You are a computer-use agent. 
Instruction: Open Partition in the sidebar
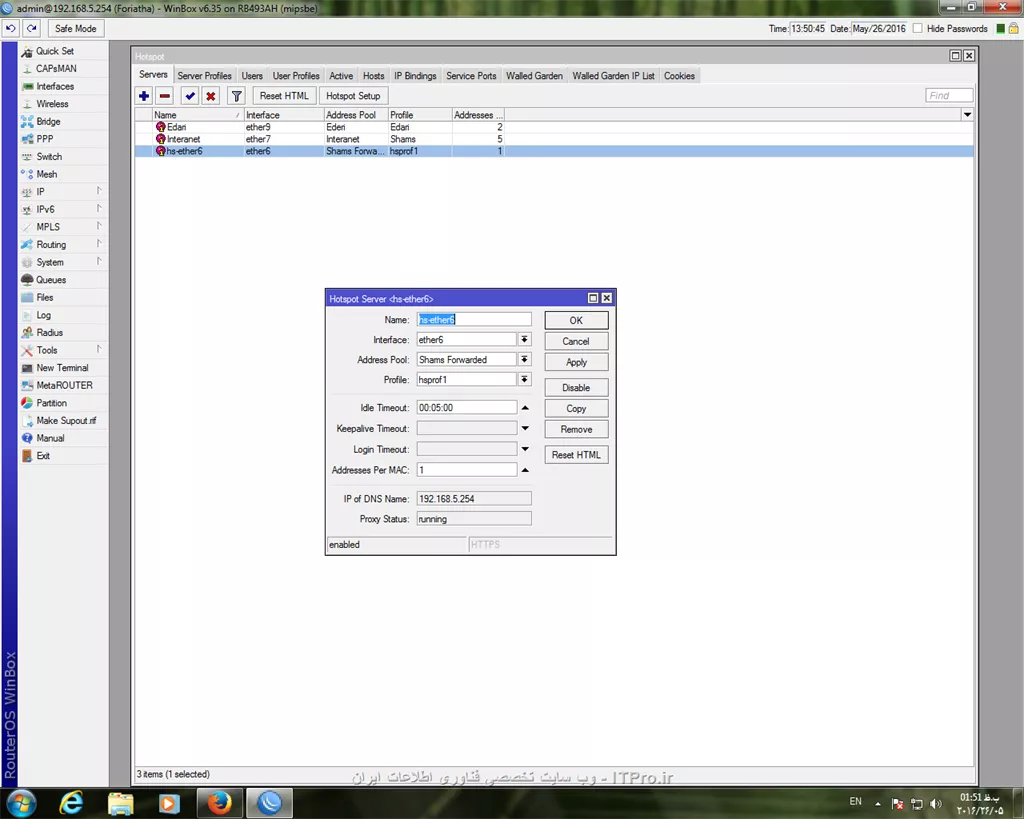tap(63, 403)
